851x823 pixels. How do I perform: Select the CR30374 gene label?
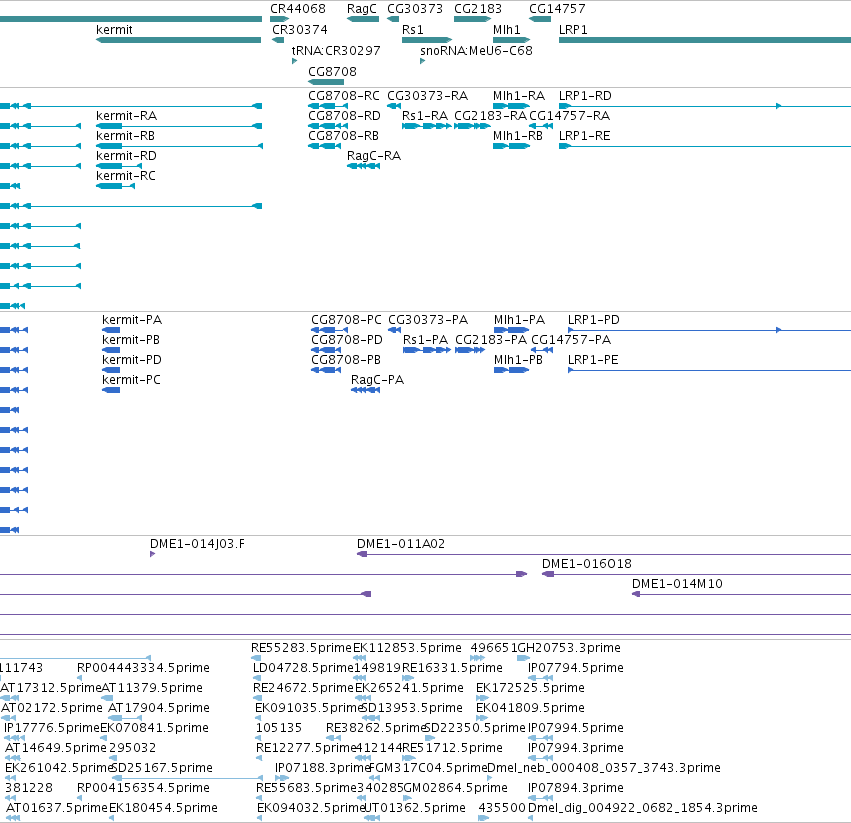[x=300, y=29]
